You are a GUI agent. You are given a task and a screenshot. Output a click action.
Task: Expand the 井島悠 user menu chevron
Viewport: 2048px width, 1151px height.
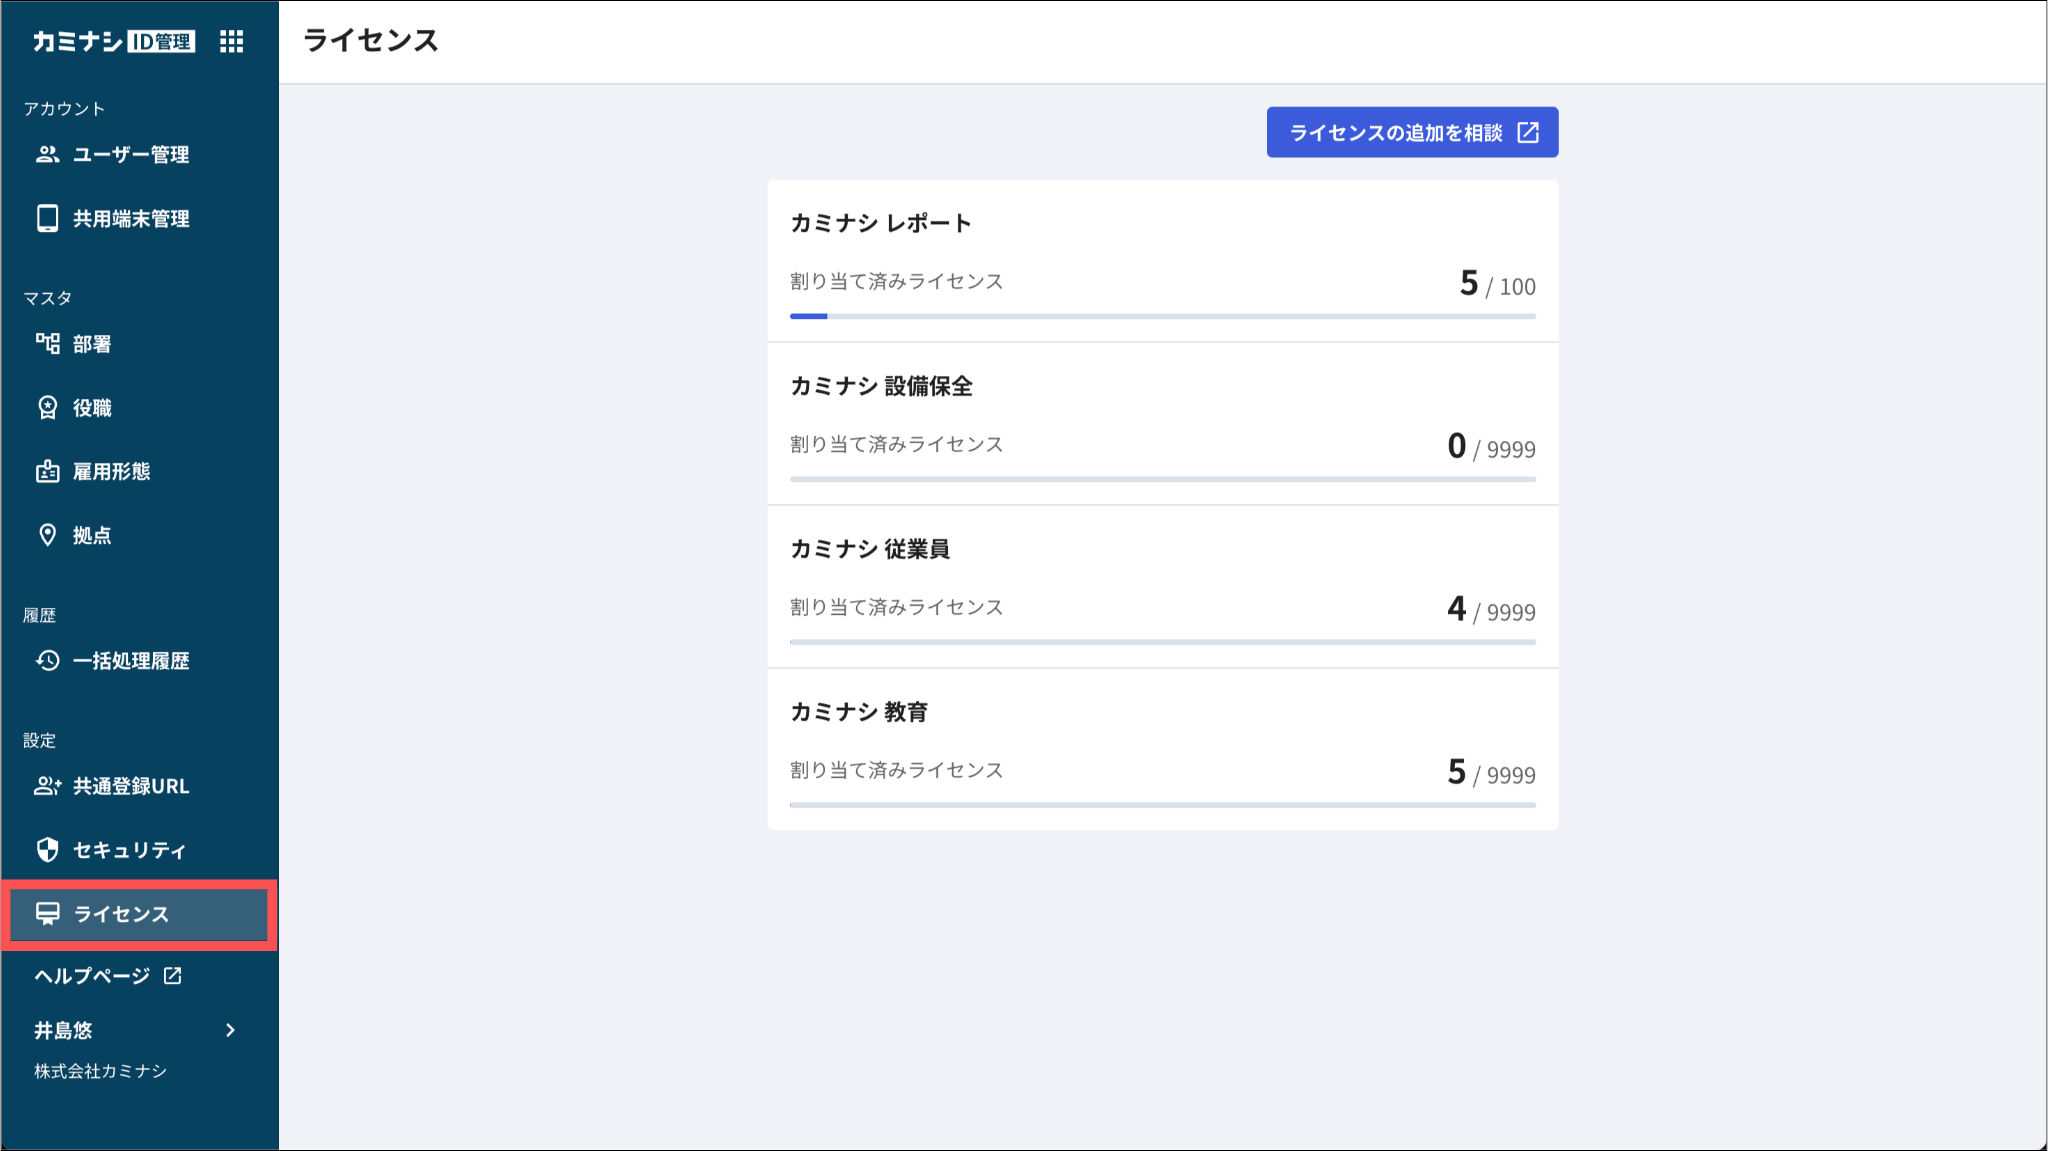click(x=231, y=1030)
